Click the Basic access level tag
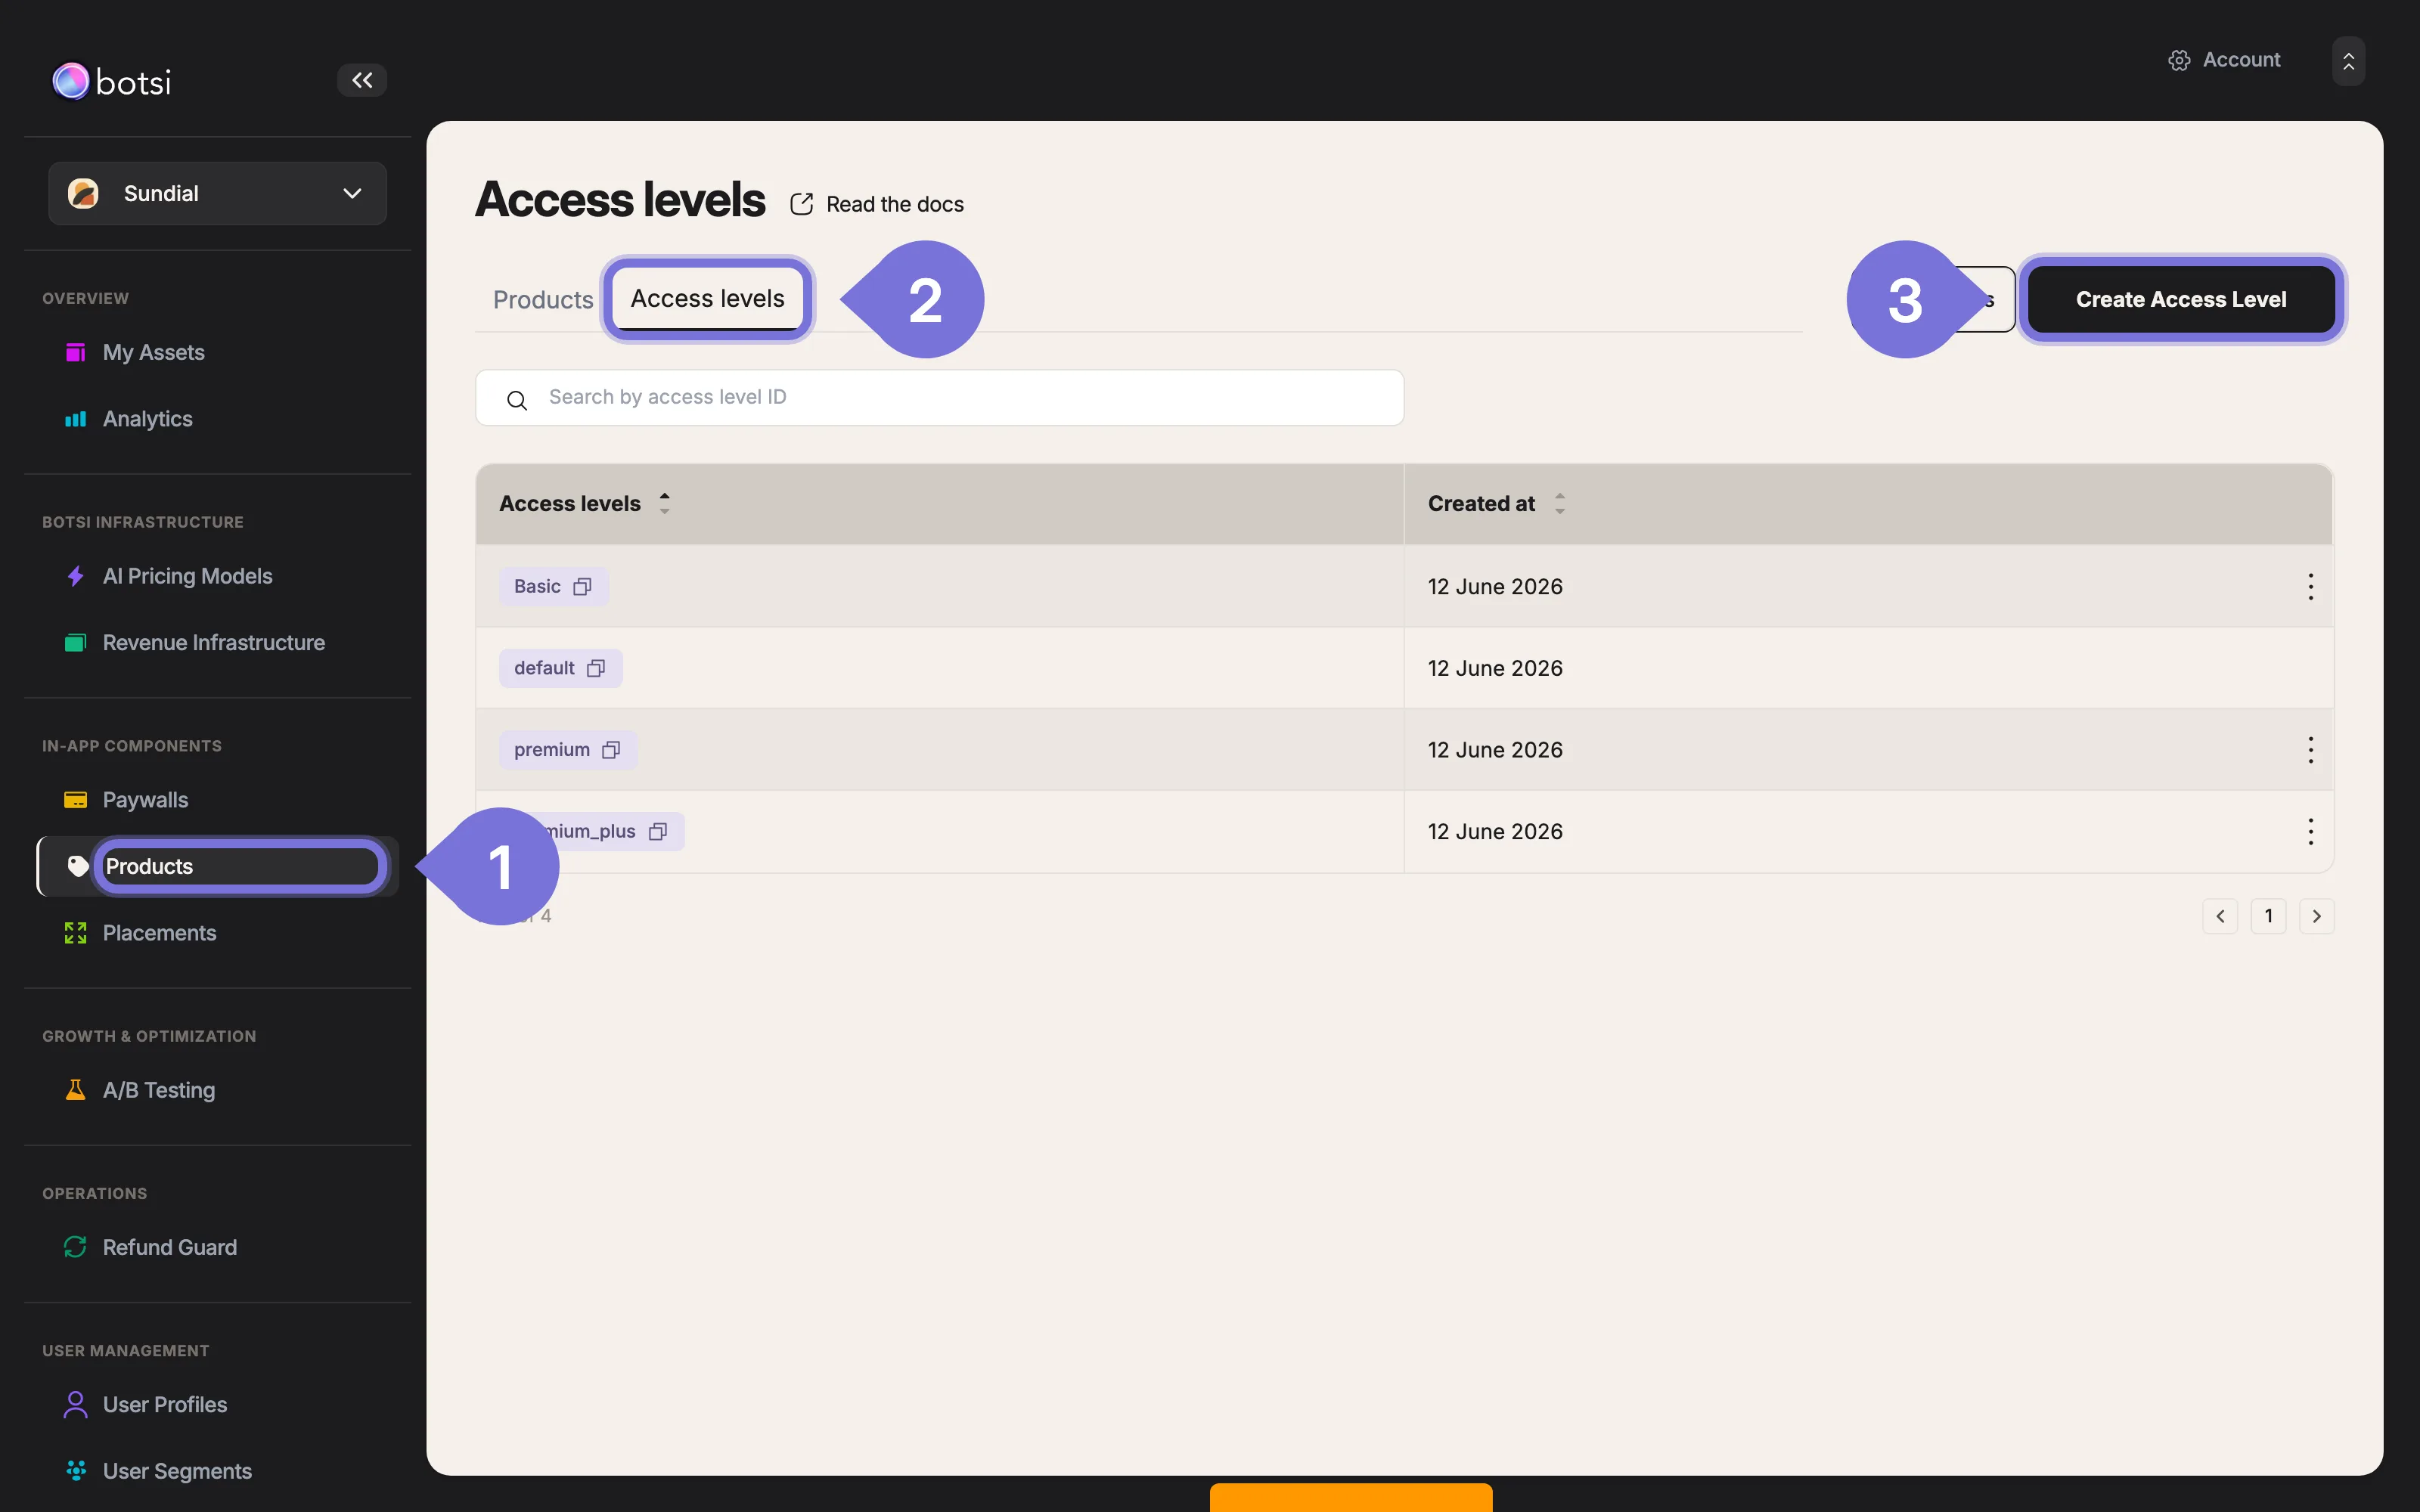The height and width of the screenshot is (1512, 2420). pyautogui.click(x=553, y=586)
